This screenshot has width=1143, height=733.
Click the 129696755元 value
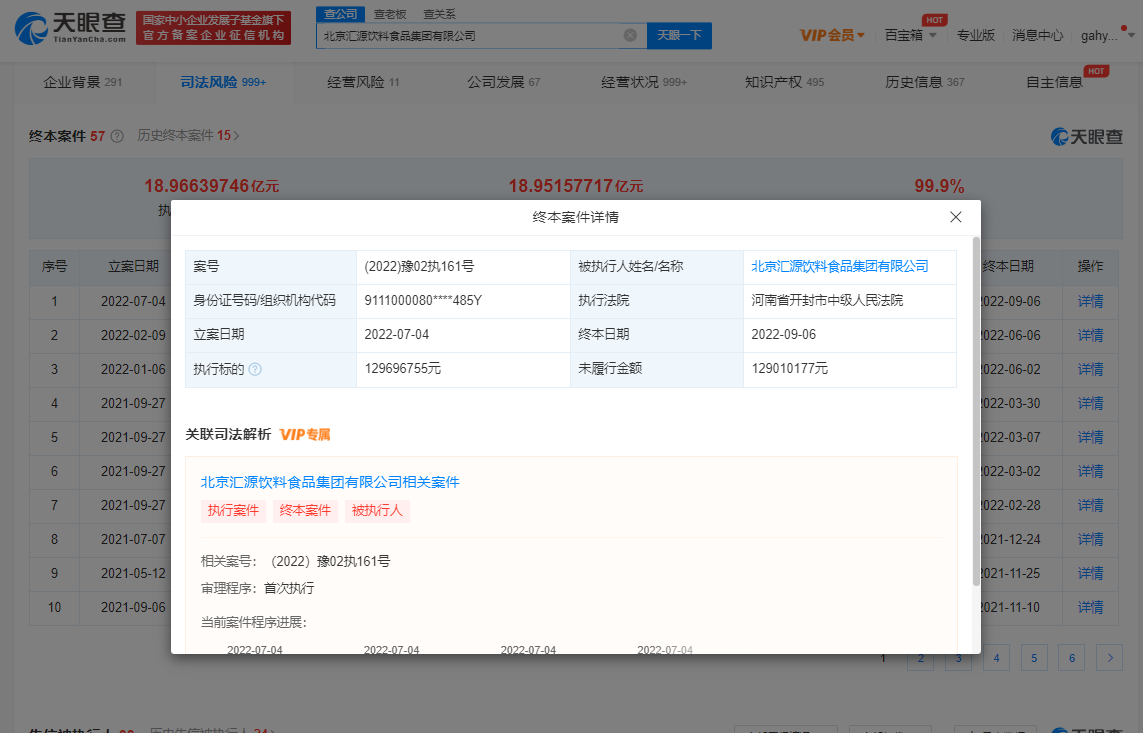402,369
